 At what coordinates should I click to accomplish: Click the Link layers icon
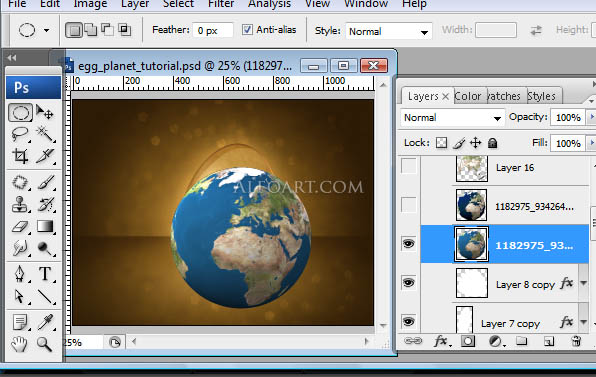point(412,341)
